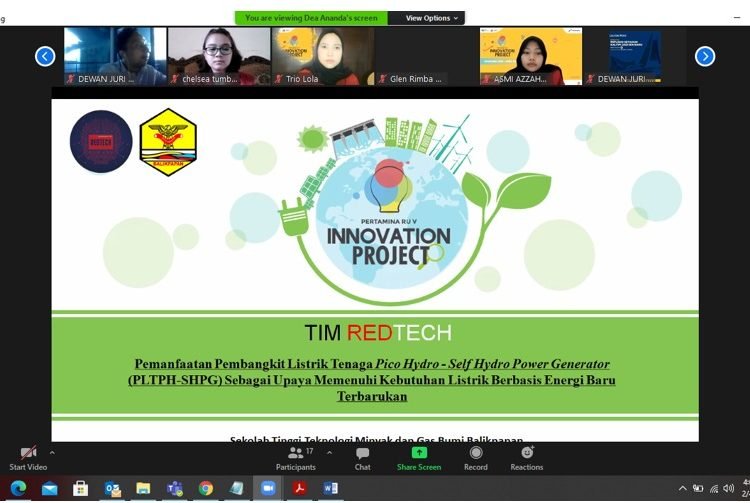Click the REDTECH round logo on slide

coord(101,141)
